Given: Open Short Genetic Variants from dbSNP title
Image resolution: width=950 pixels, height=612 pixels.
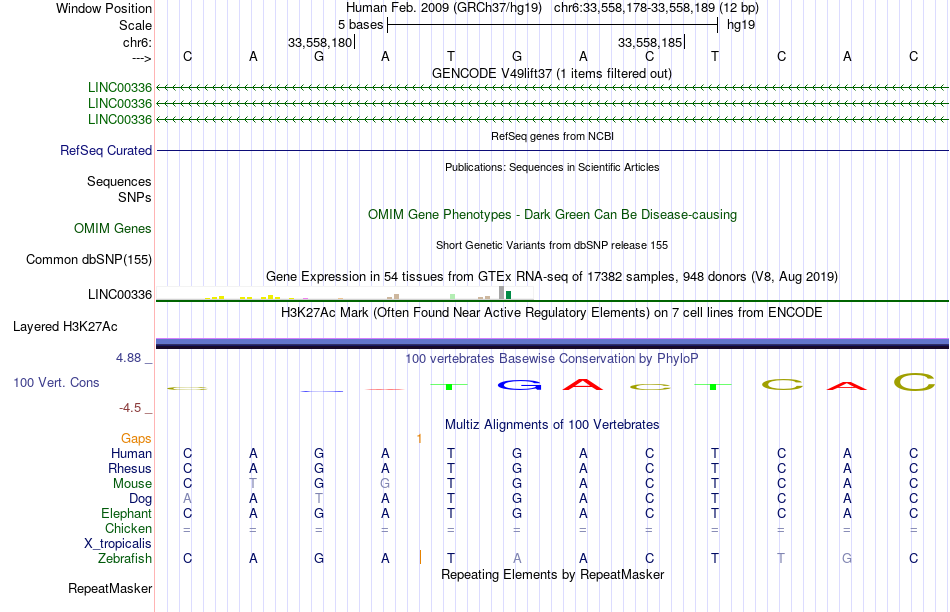Looking at the screenshot, I should click(x=552, y=245).
